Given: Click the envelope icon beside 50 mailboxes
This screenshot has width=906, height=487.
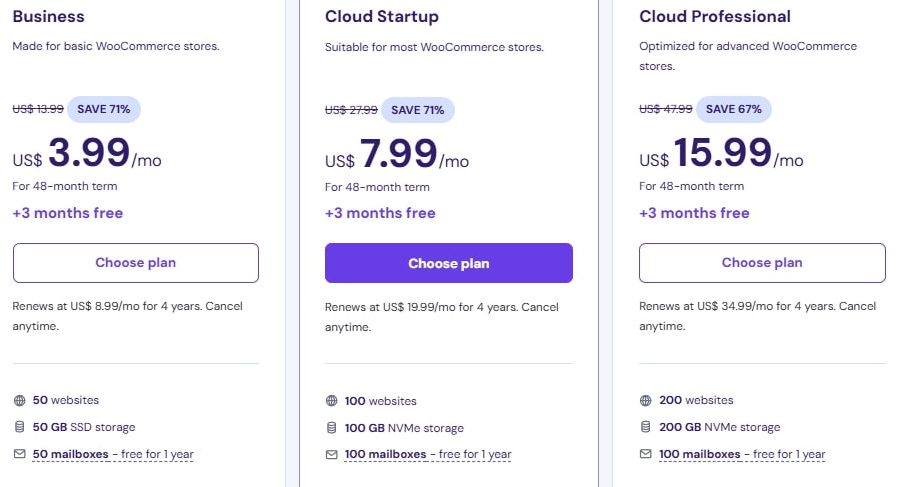Looking at the screenshot, I should pos(19,454).
